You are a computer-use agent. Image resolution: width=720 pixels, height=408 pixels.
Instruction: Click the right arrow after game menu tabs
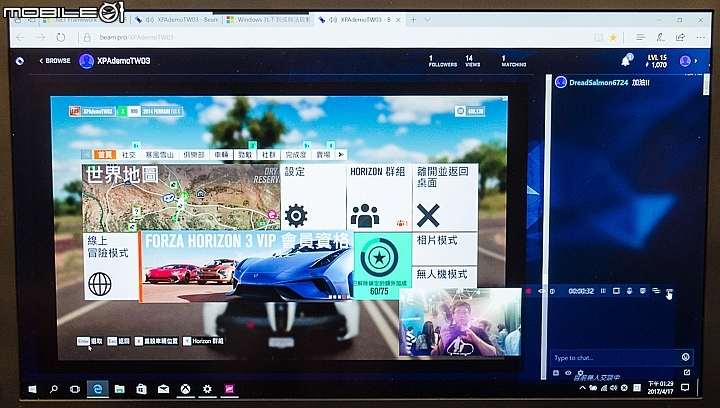coord(341,155)
